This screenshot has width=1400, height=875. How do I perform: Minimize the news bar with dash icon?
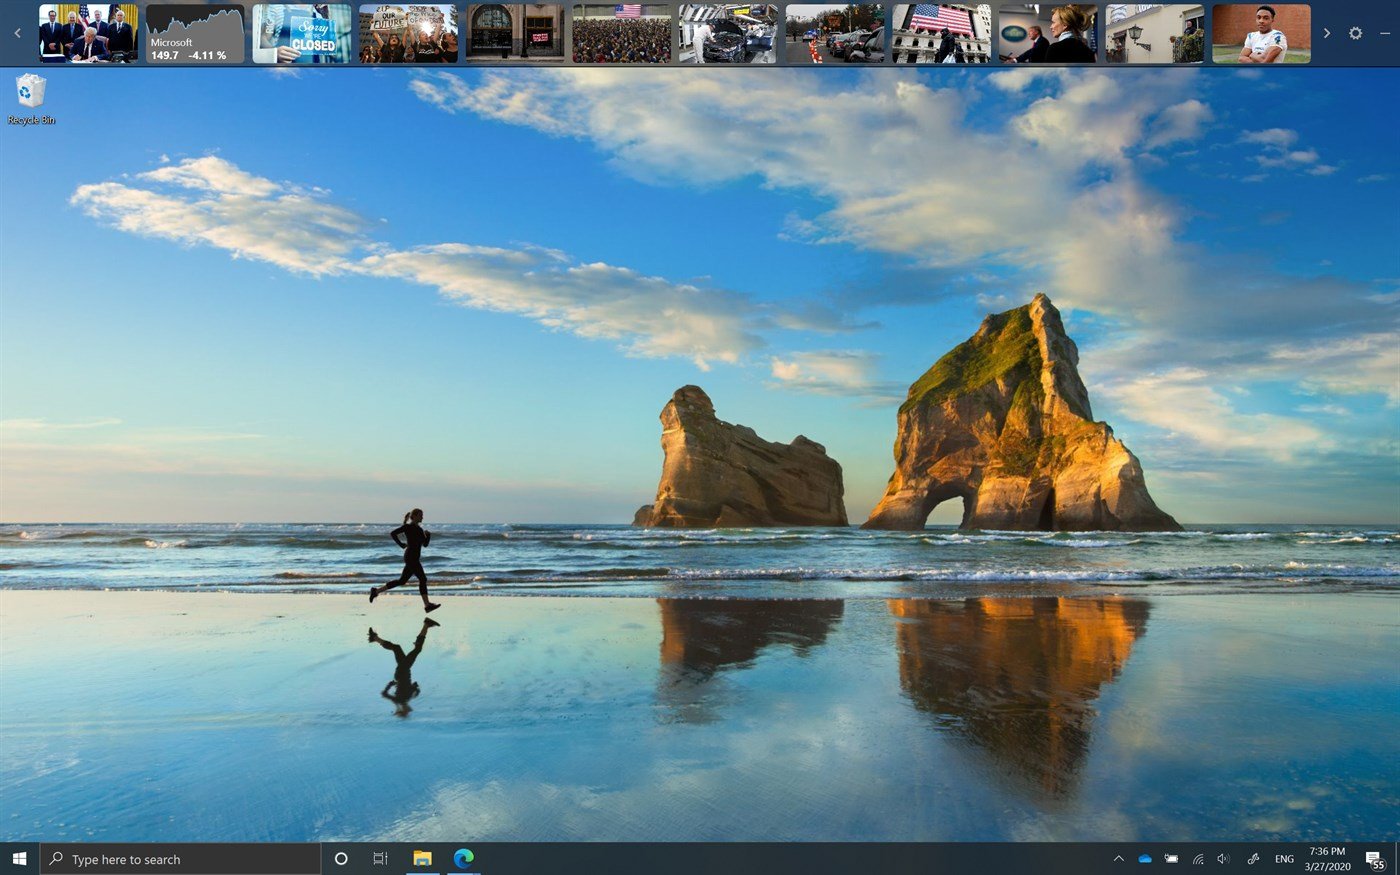[x=1384, y=33]
